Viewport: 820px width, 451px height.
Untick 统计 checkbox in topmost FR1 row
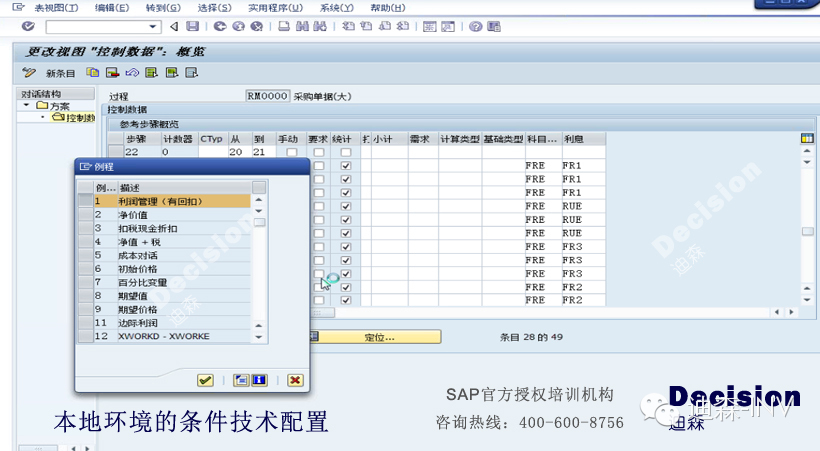[346, 166]
